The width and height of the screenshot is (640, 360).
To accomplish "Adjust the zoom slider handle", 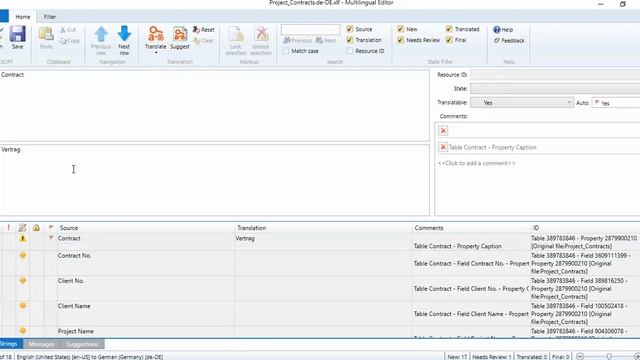I will [x=609, y=356].
